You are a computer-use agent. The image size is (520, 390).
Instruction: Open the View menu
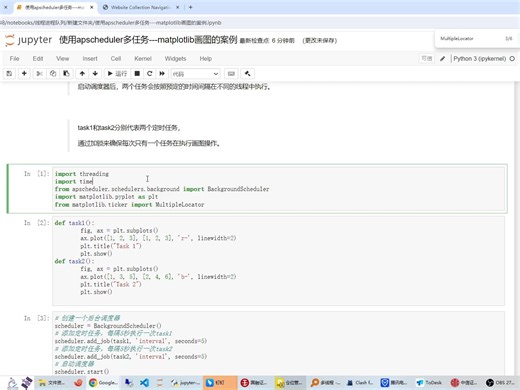pos(62,59)
